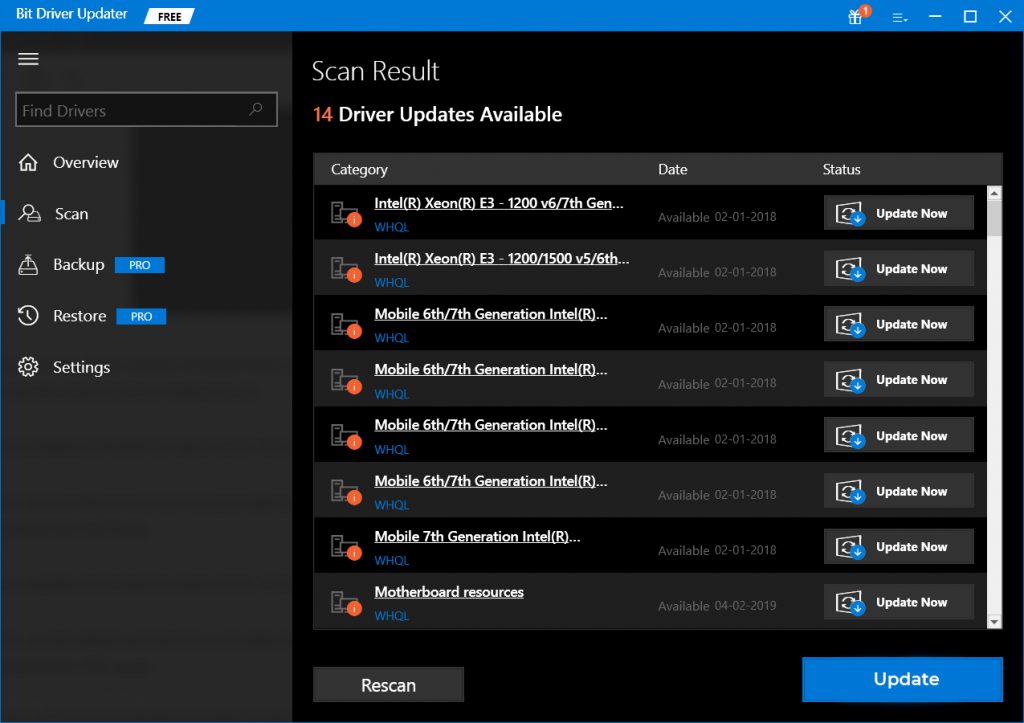The width and height of the screenshot is (1024, 723).
Task: Open Settings via the gear icon
Action: [x=26, y=366]
